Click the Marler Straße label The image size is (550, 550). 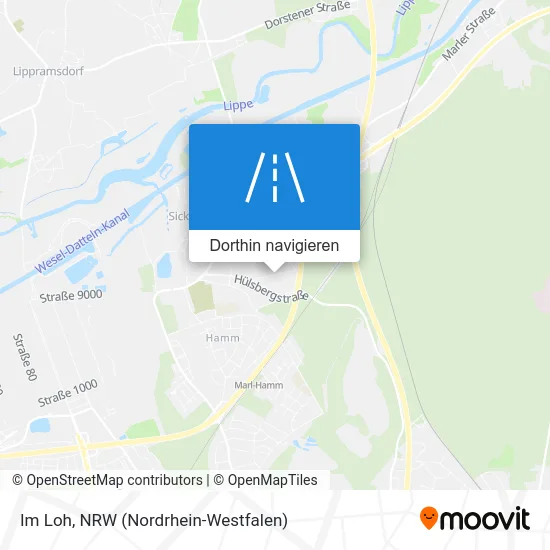point(468,34)
